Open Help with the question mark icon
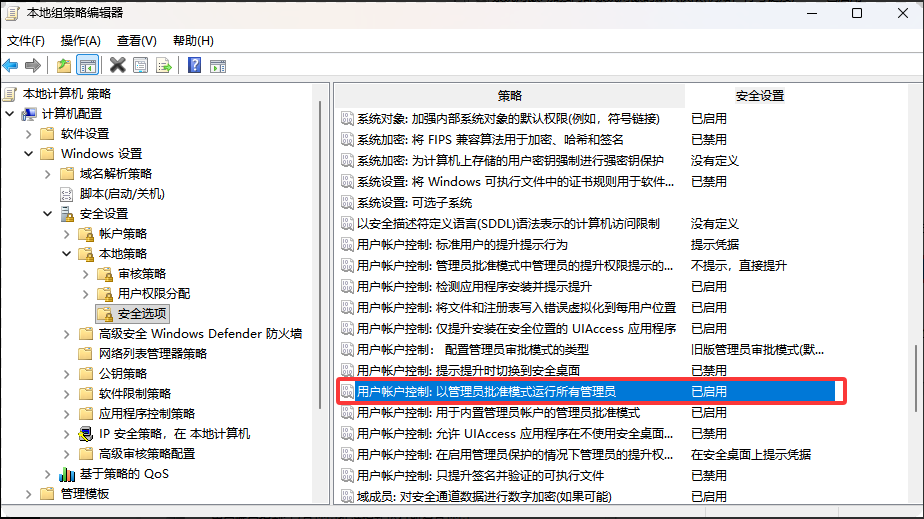This screenshot has width=924, height=519. coord(194,66)
